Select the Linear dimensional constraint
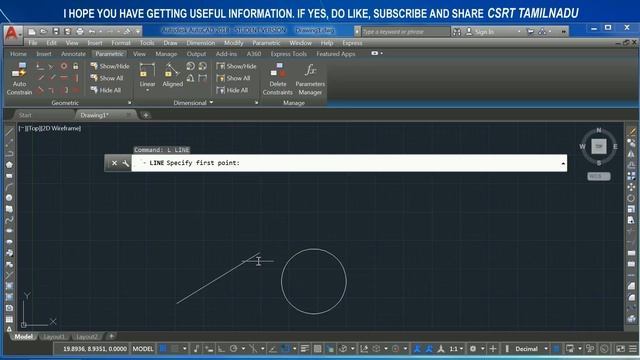Screen dimensions: 640x360 pyautogui.click(x=147, y=75)
